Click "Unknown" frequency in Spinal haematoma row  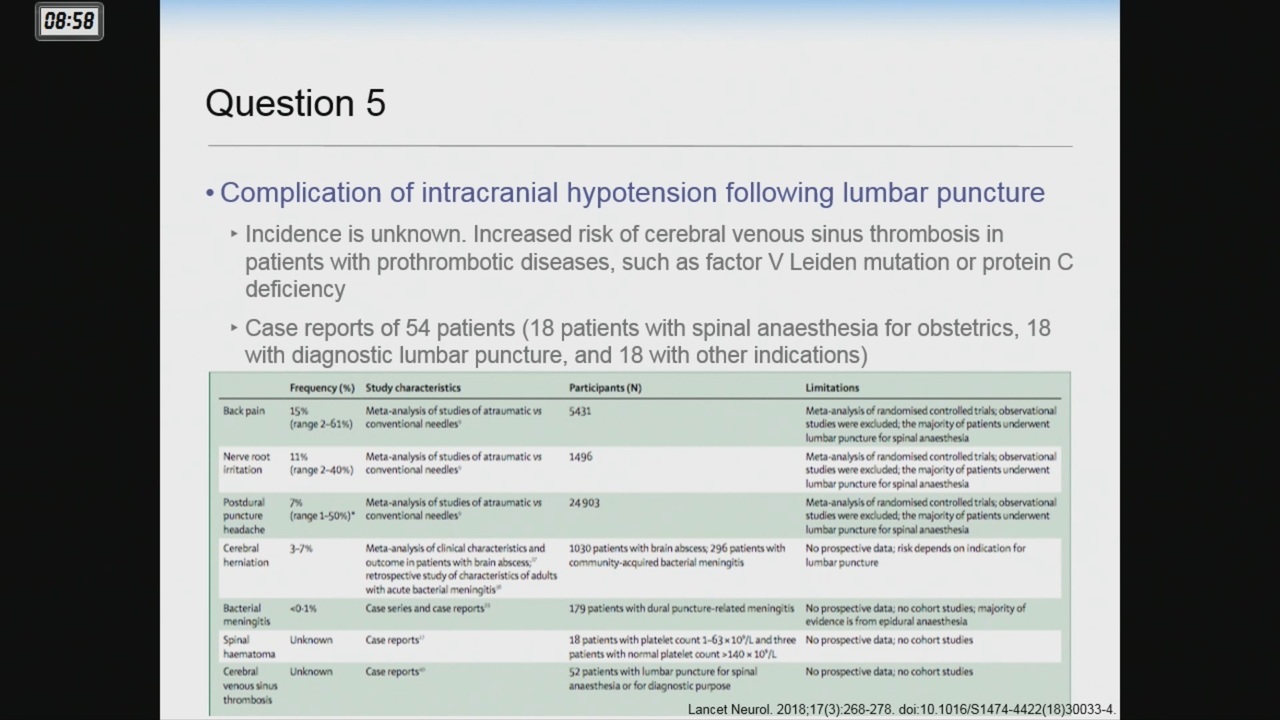(x=311, y=640)
